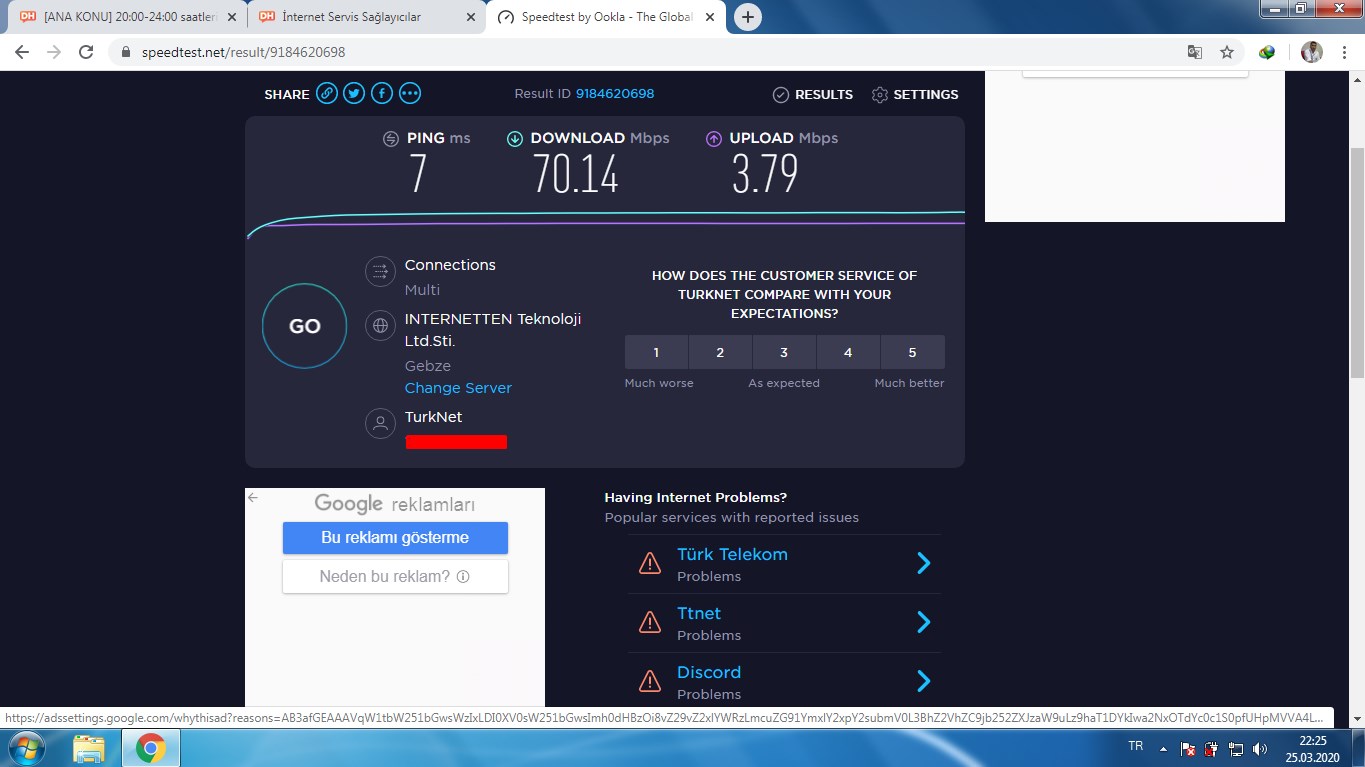
Task: Share the result on Twitter
Action: point(354,93)
